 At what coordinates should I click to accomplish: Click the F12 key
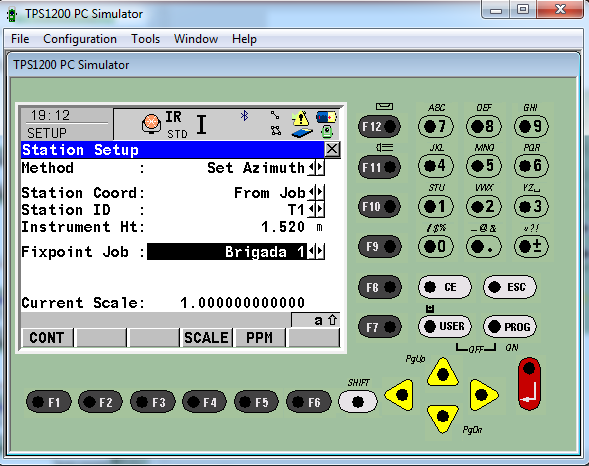pyautogui.click(x=380, y=126)
